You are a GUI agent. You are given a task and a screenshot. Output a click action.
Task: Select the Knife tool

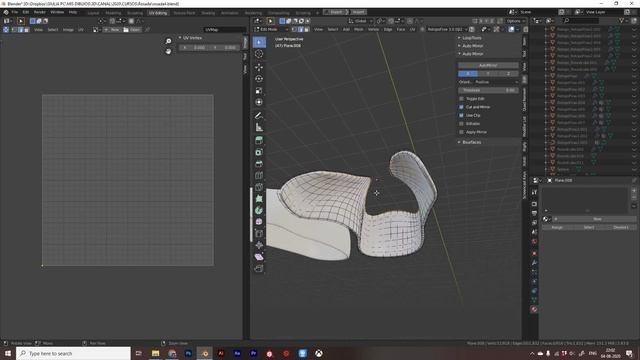(259, 187)
